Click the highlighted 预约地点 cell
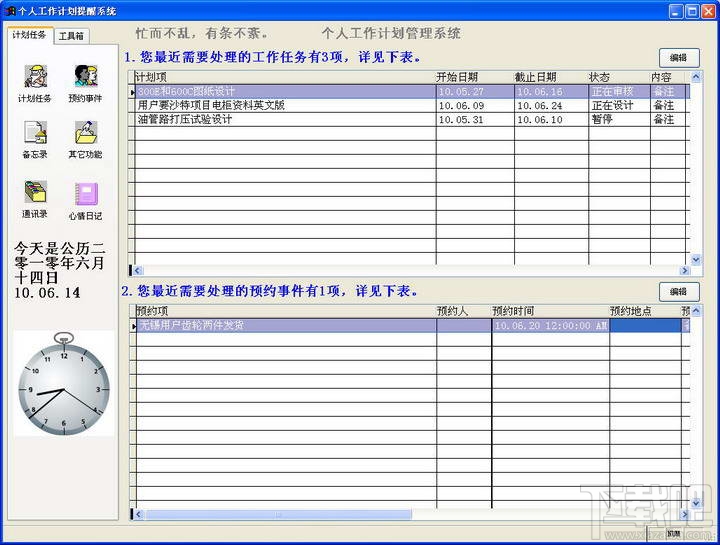Viewport: 720px width, 545px height. (645, 326)
